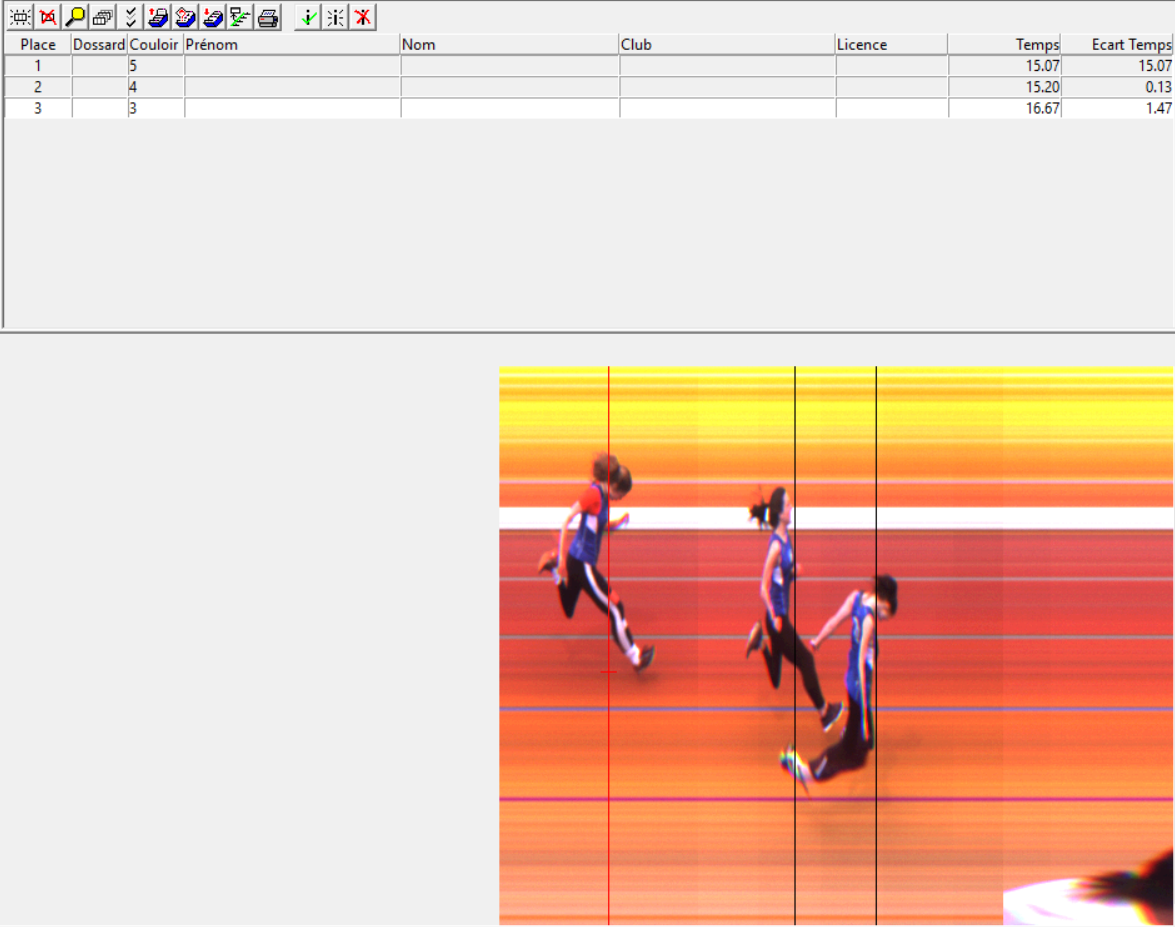Viewport: 1175px width, 927px height.
Task: Click the Ecart Temps value 1.47
Action: pyautogui.click(x=1117, y=108)
